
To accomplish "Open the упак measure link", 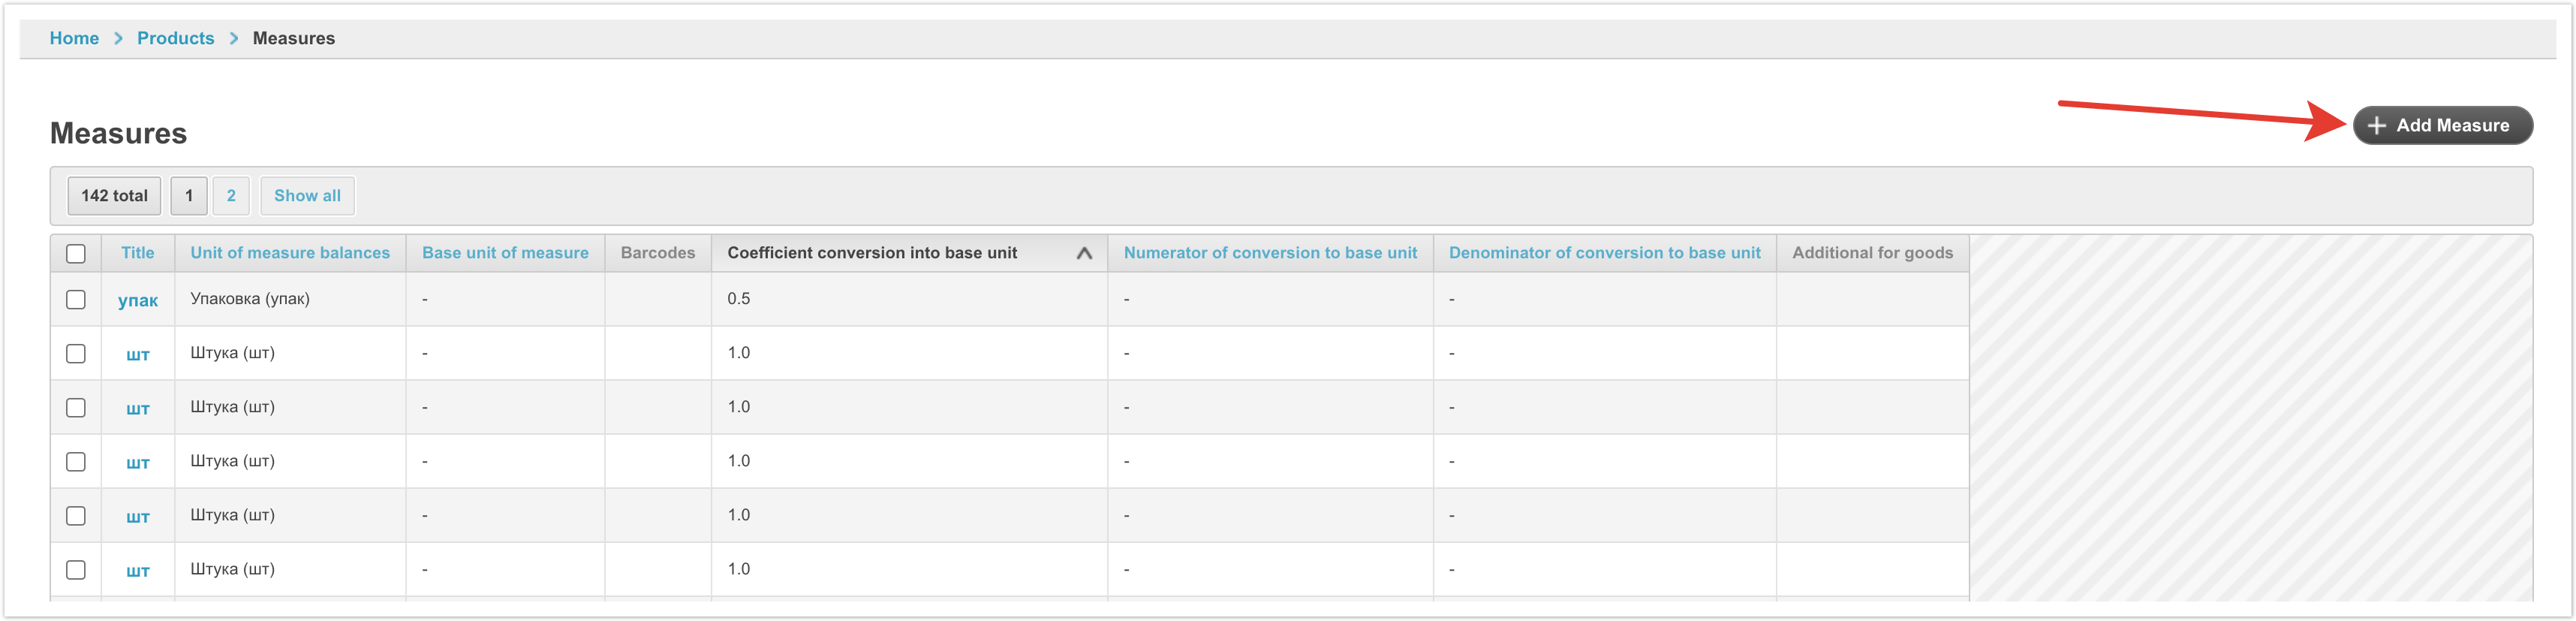I will [x=138, y=301].
